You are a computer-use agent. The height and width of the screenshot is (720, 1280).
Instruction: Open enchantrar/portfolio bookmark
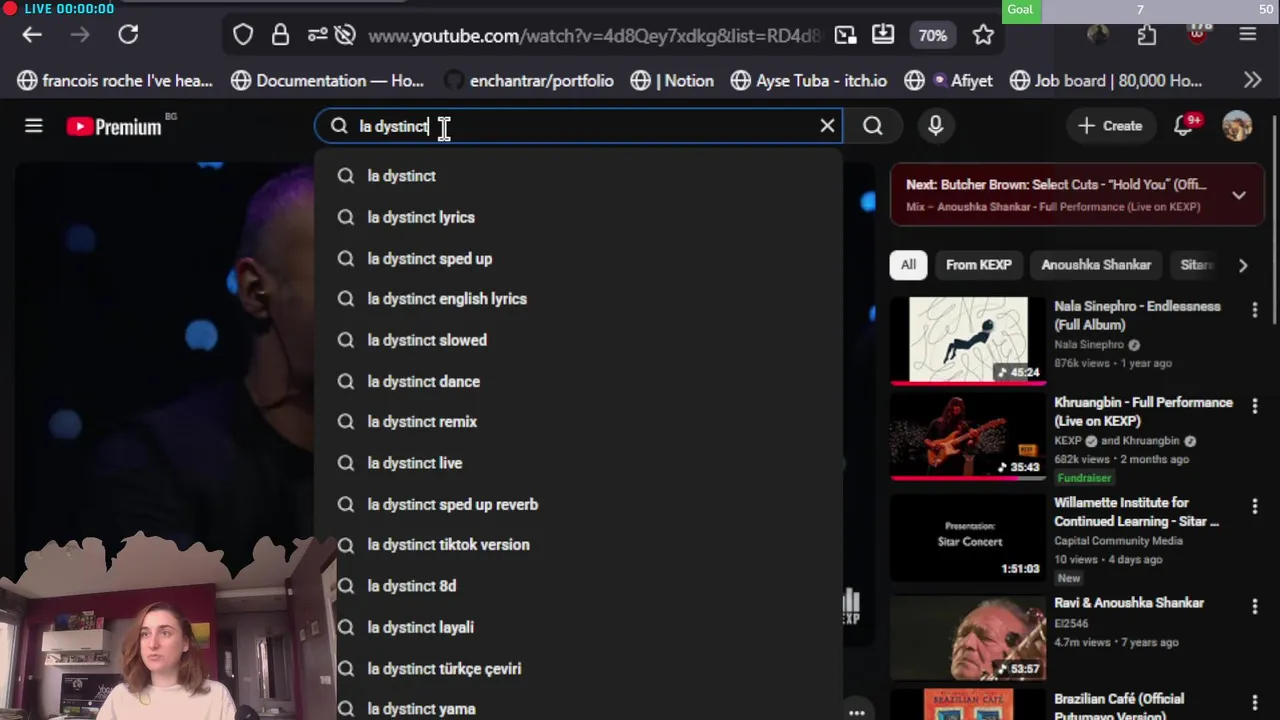528,81
